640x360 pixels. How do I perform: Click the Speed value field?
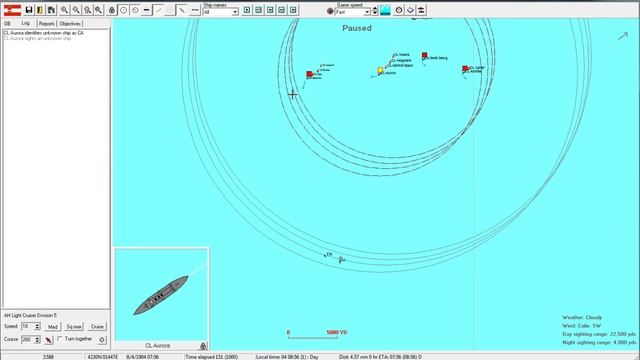pos(28,327)
